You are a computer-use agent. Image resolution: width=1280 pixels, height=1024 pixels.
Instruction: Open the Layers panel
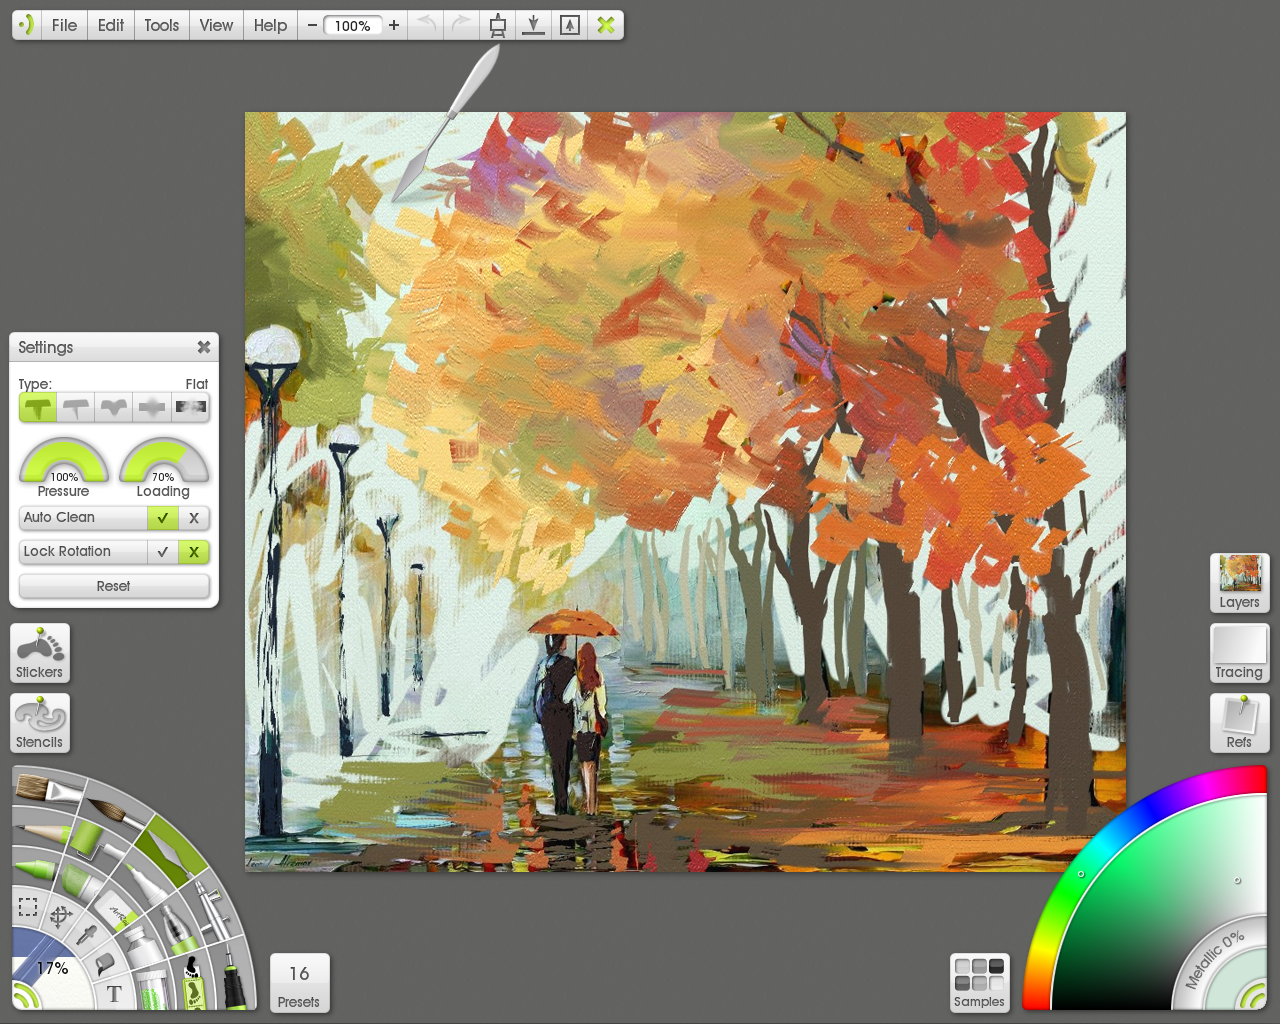click(1239, 583)
